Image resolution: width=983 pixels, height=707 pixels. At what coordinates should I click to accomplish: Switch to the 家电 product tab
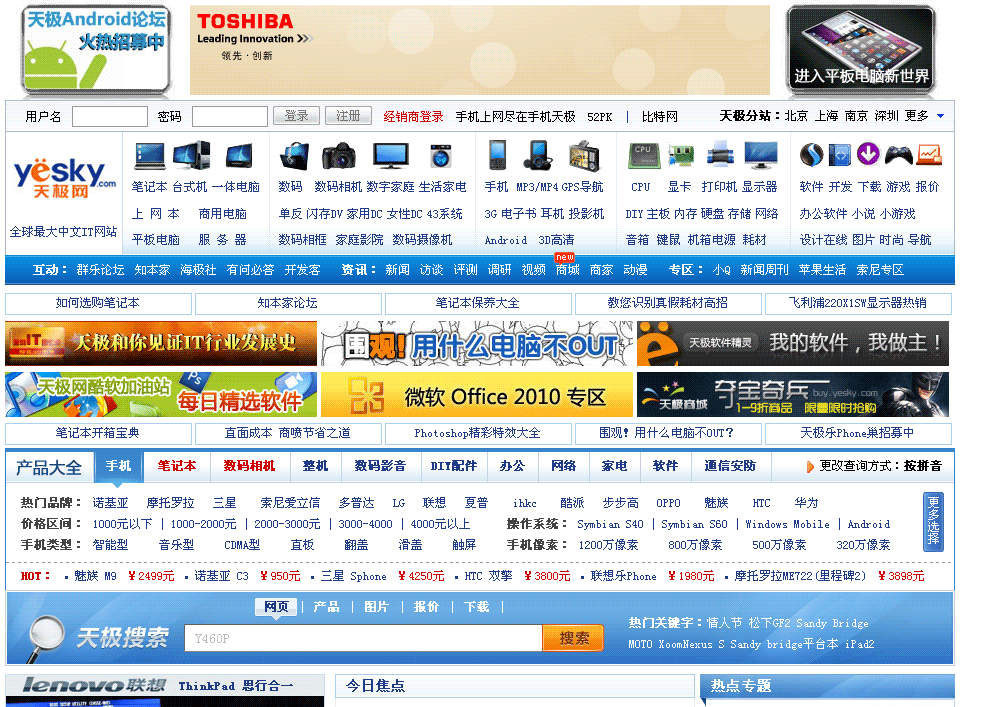[614, 466]
